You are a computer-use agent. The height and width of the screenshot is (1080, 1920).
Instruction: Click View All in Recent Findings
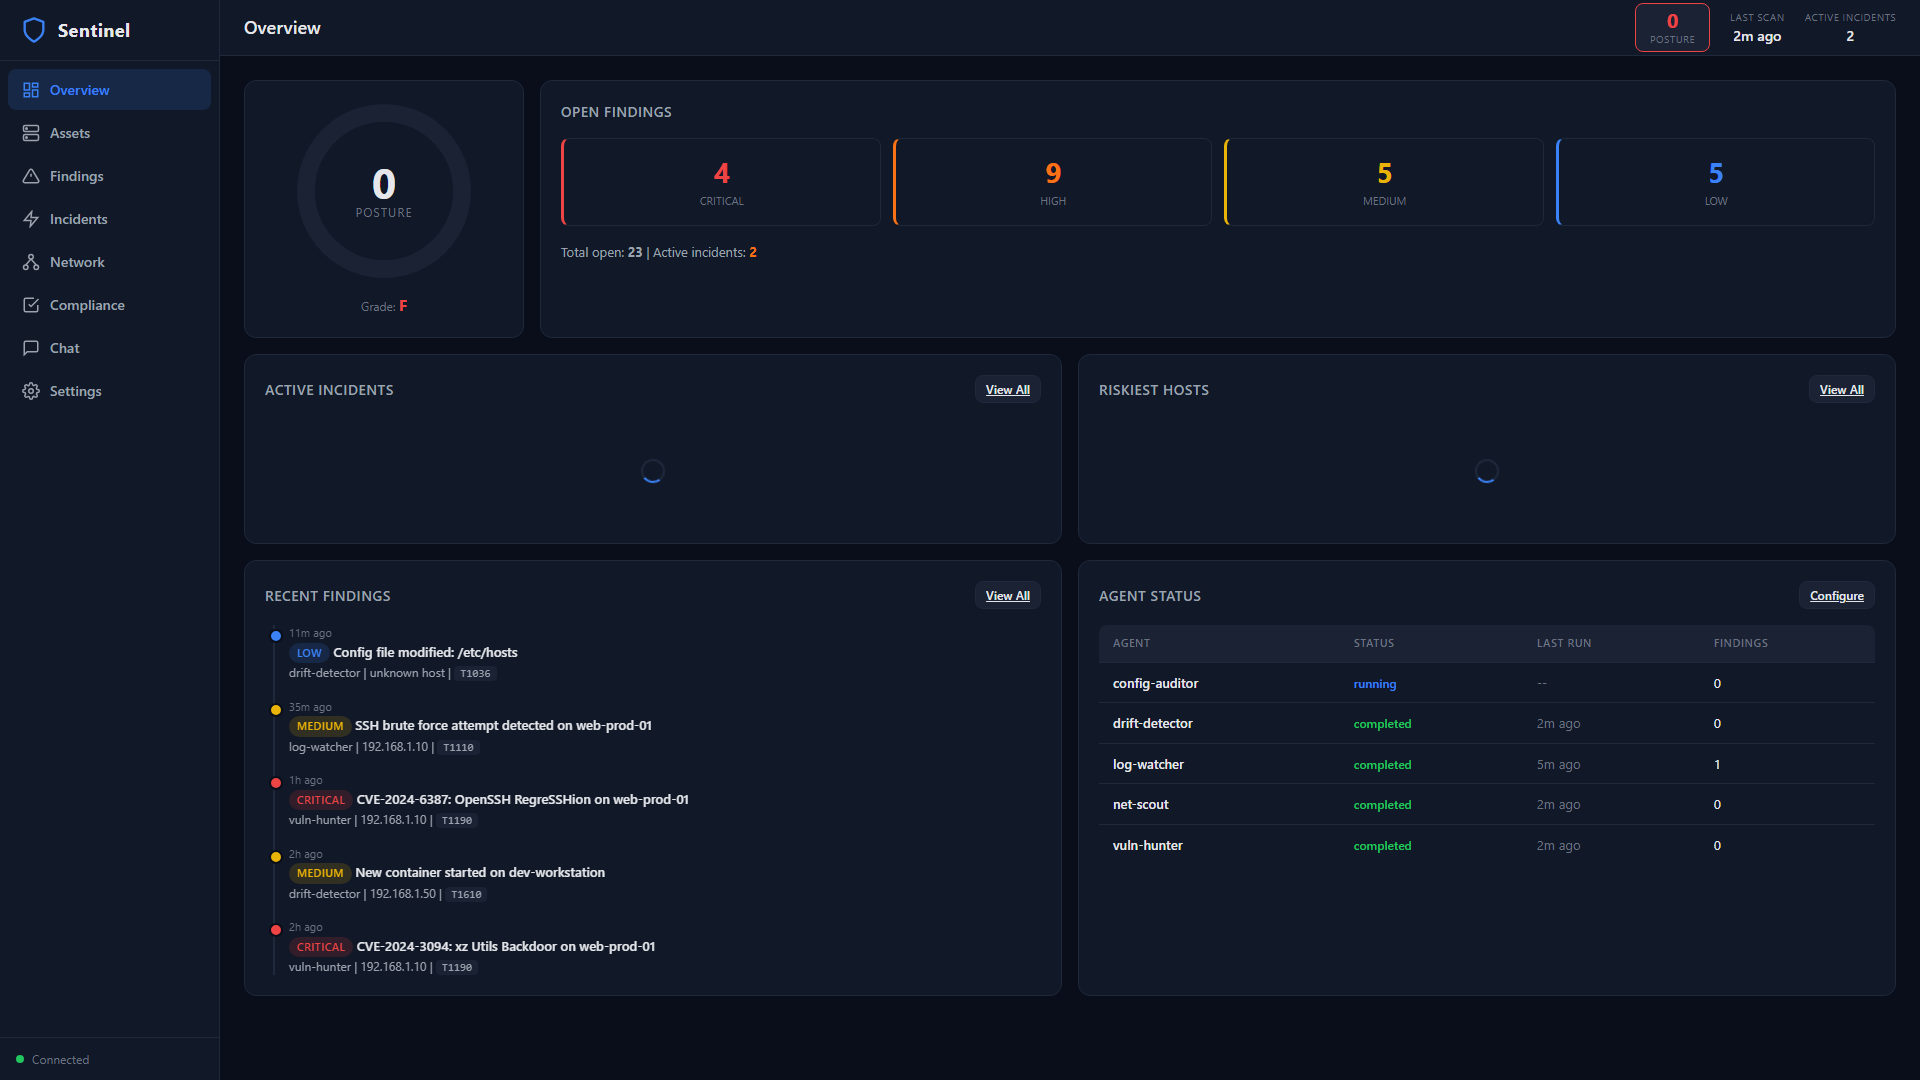pos(1007,595)
